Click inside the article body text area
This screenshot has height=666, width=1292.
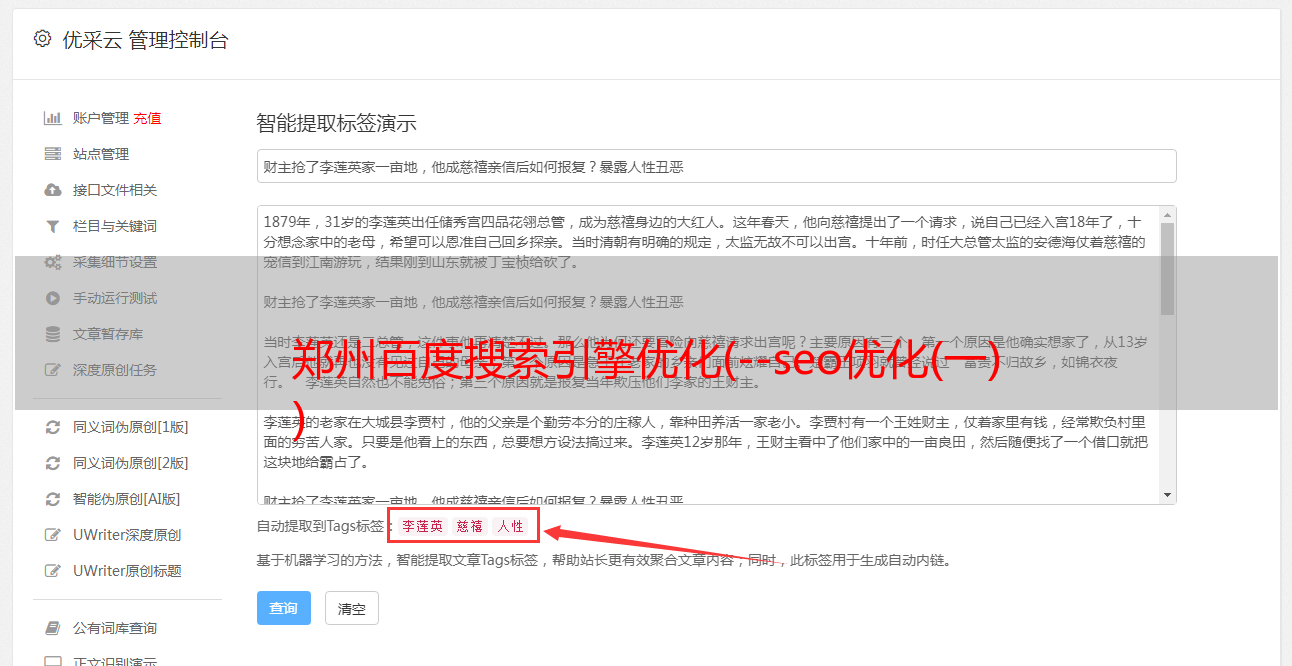708,355
